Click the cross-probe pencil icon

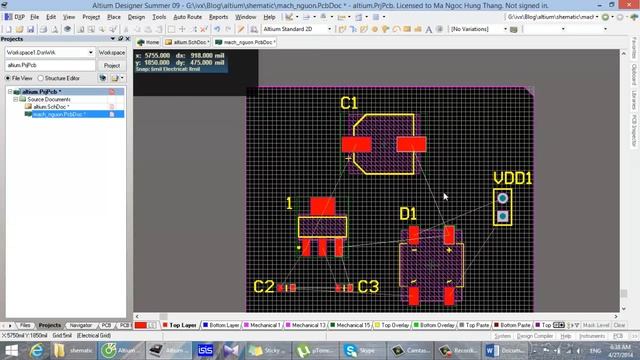(x=241, y=29)
